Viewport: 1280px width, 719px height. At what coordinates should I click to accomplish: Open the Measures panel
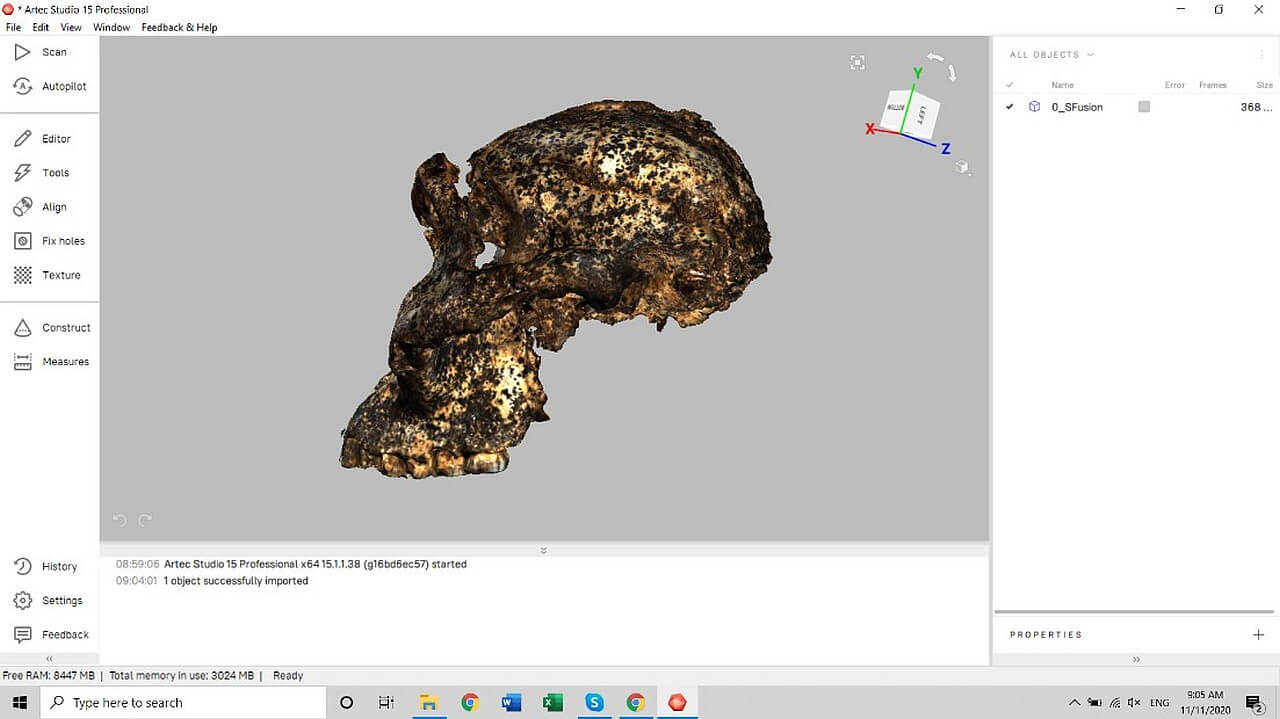pos(52,362)
